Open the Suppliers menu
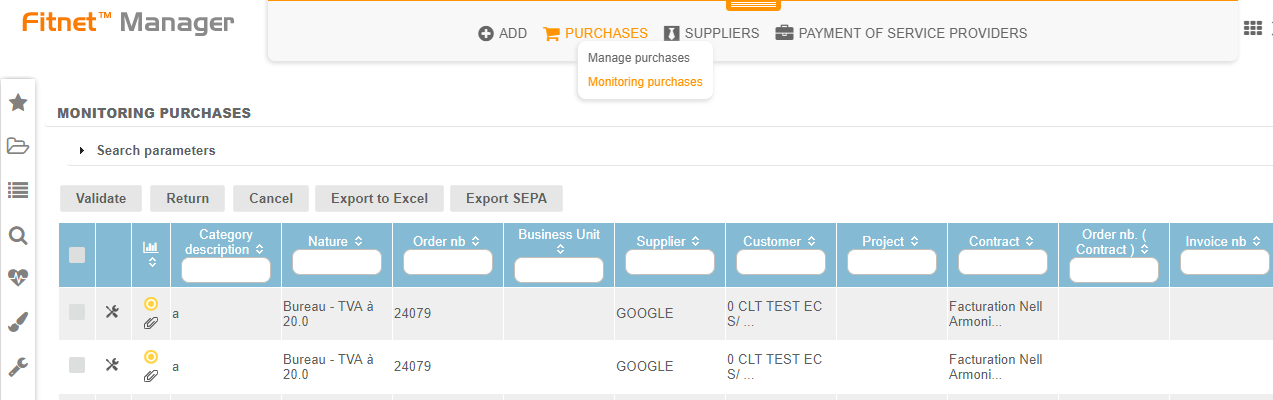The width and height of the screenshot is (1273, 400). (711, 33)
